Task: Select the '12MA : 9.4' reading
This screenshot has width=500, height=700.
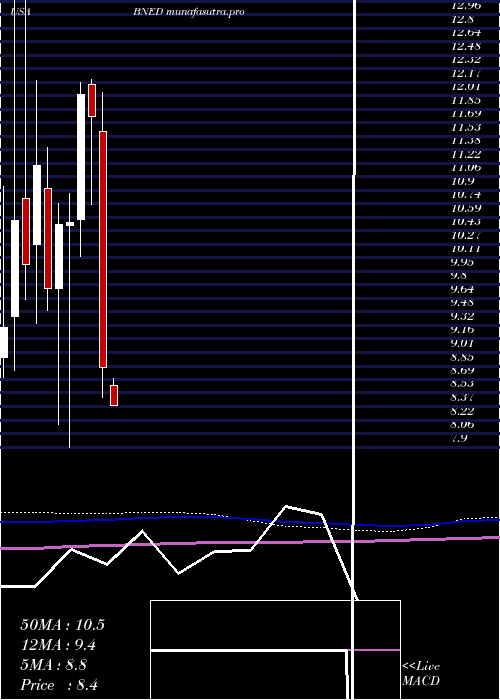Action: click(x=58, y=645)
